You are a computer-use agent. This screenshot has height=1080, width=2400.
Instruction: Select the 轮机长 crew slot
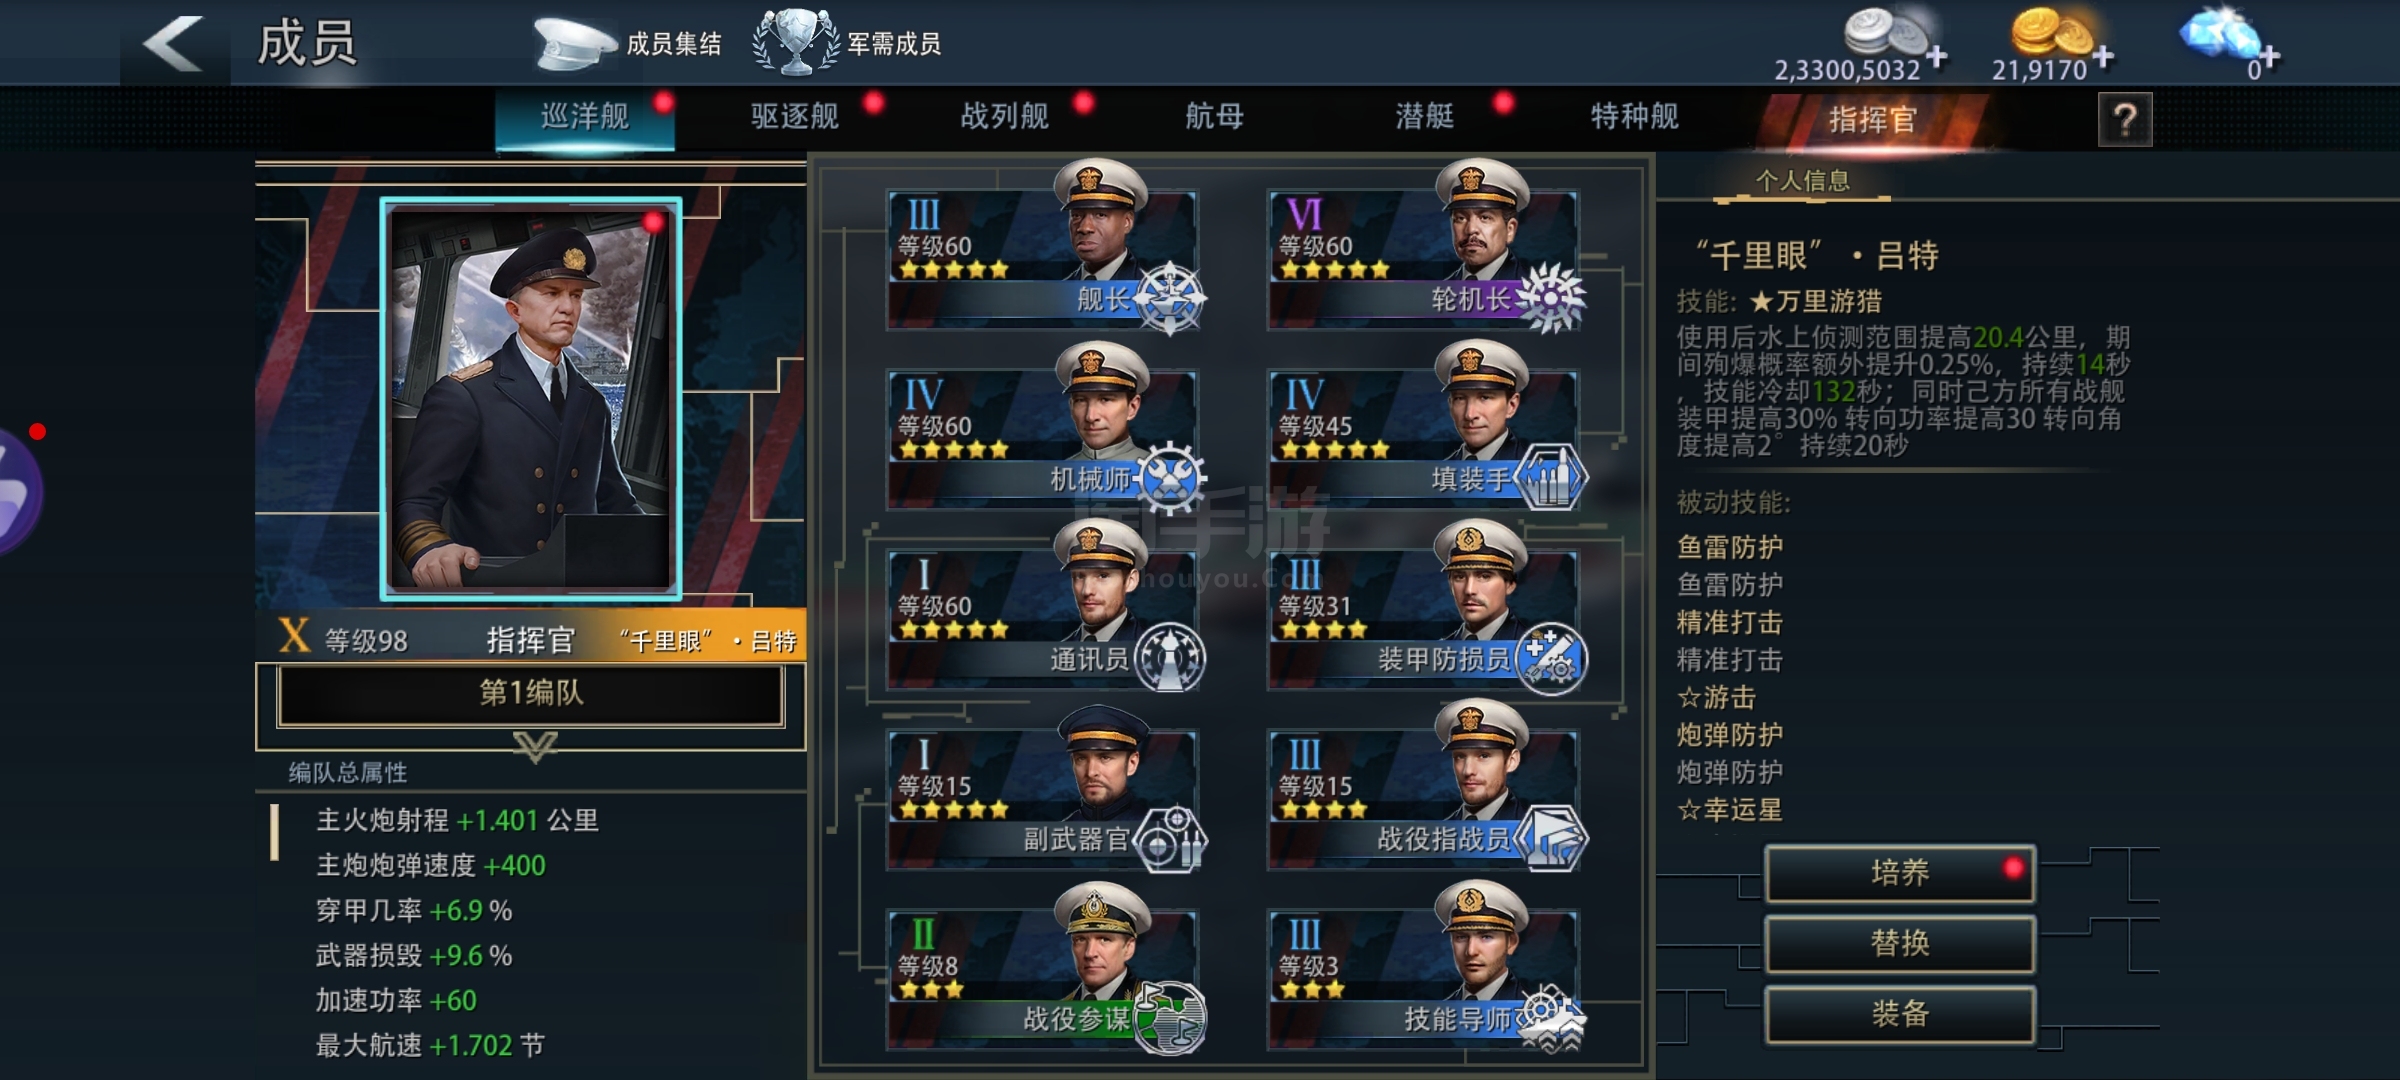[1424, 258]
